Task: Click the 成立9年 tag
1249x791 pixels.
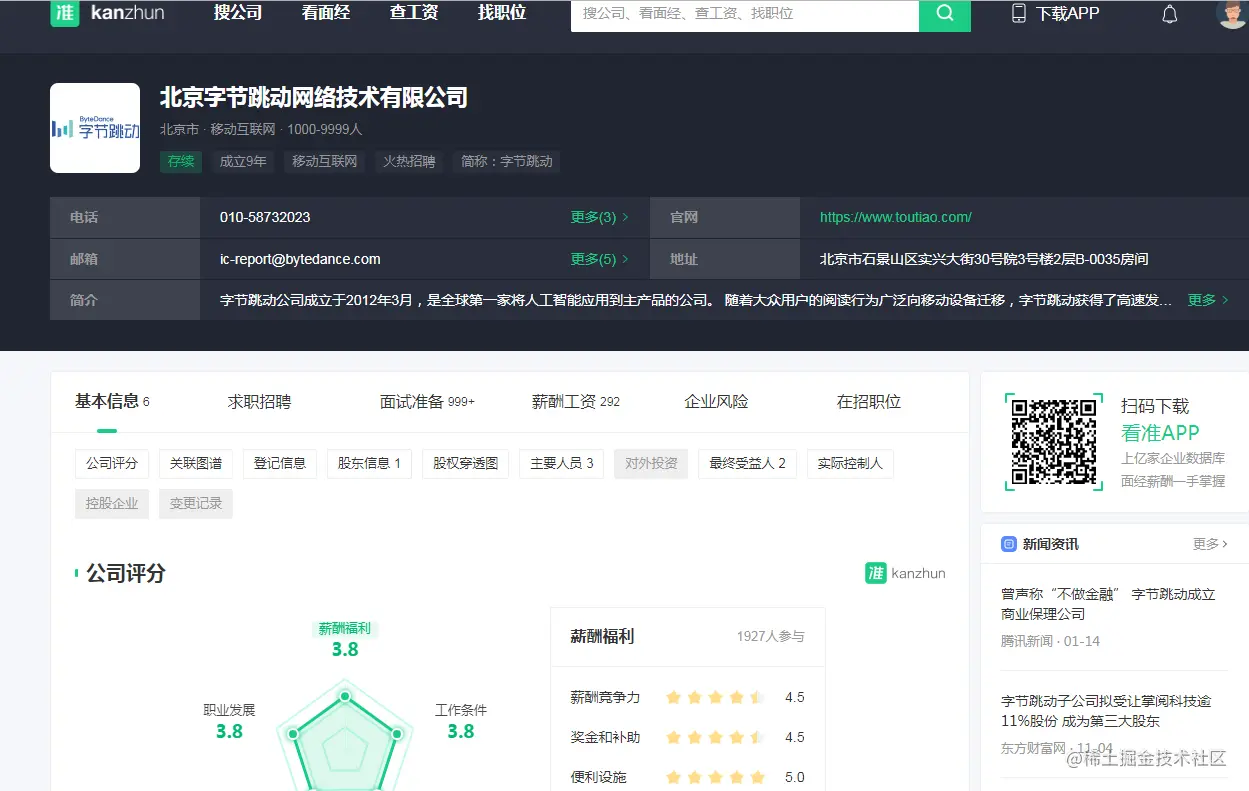Action: (243, 161)
